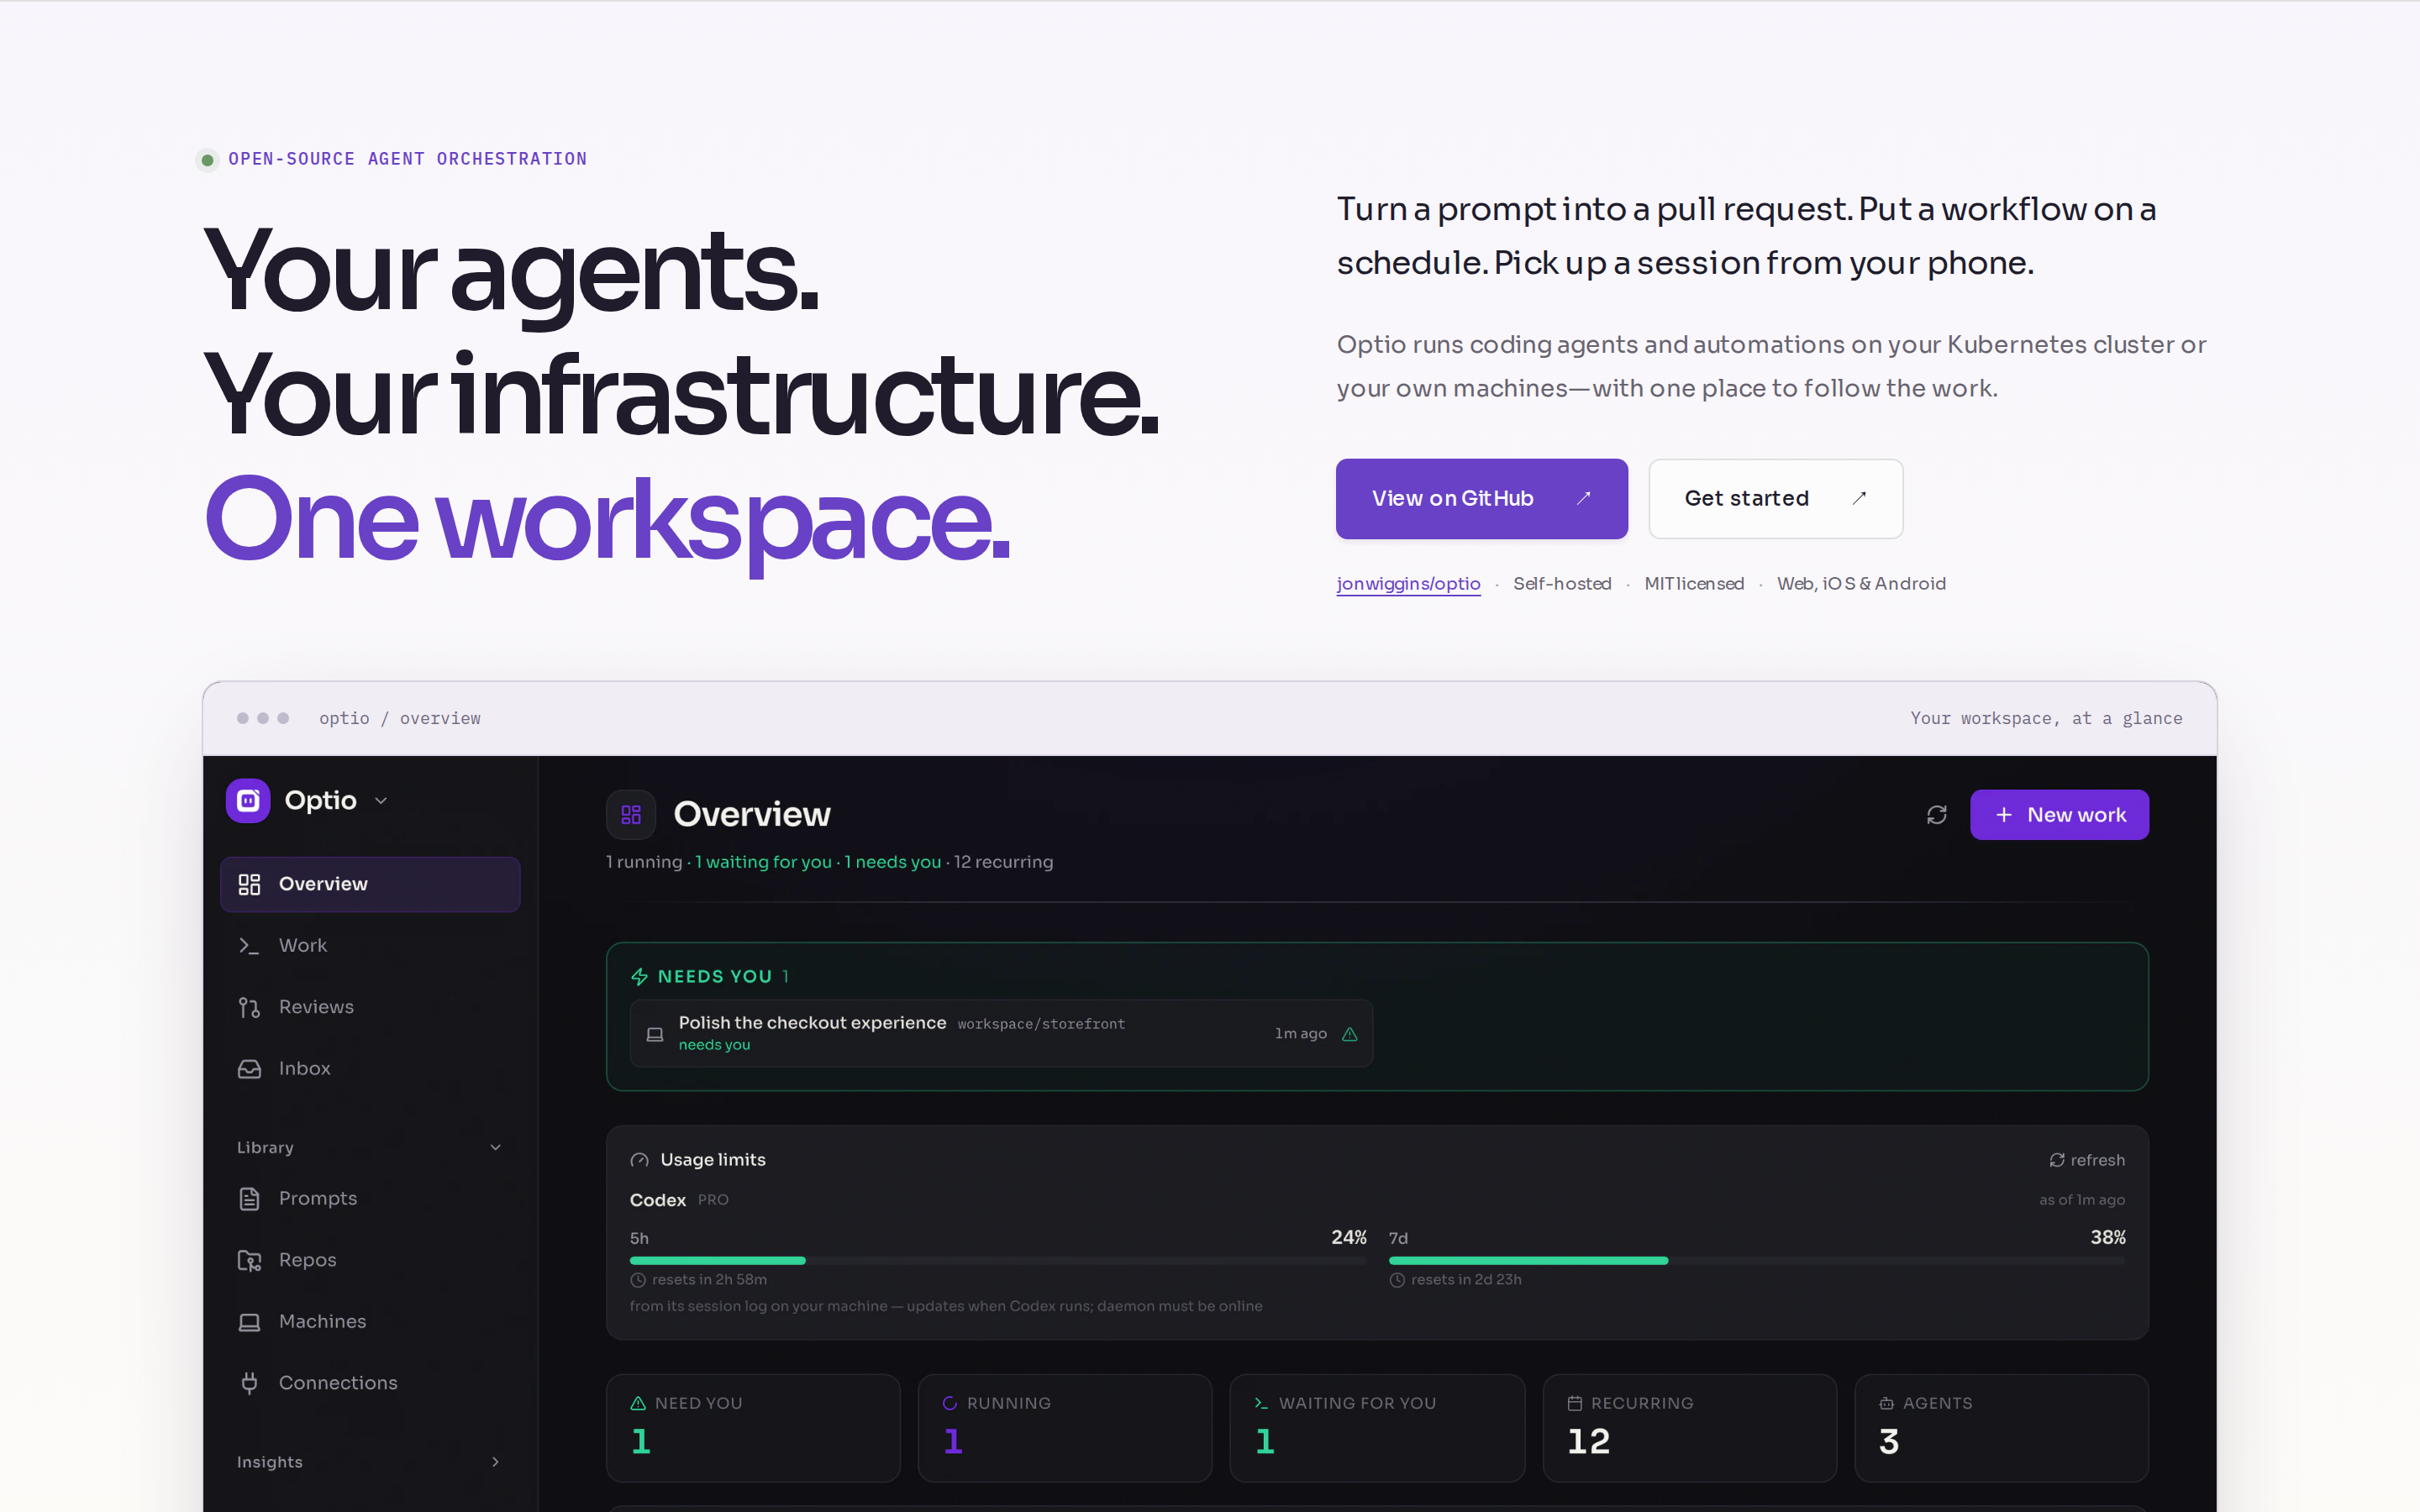Open Prompts in the Library
The width and height of the screenshot is (2420, 1512).
coord(370,1198)
